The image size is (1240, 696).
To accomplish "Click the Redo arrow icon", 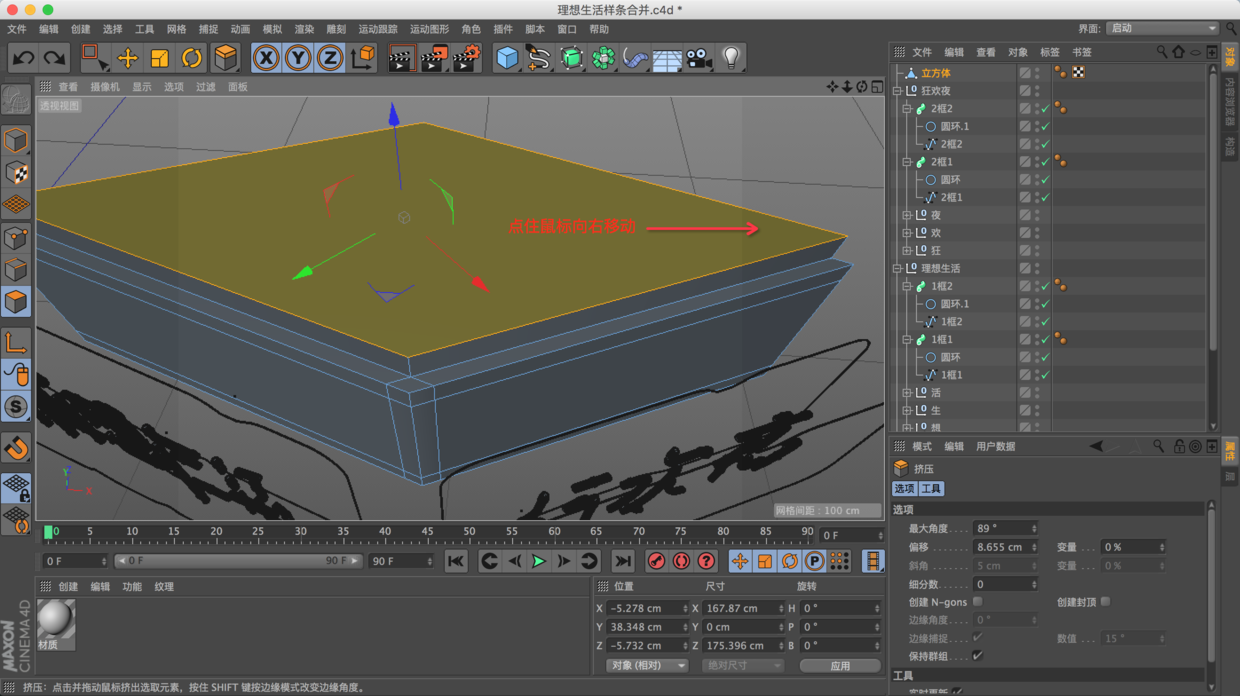I will [55, 58].
